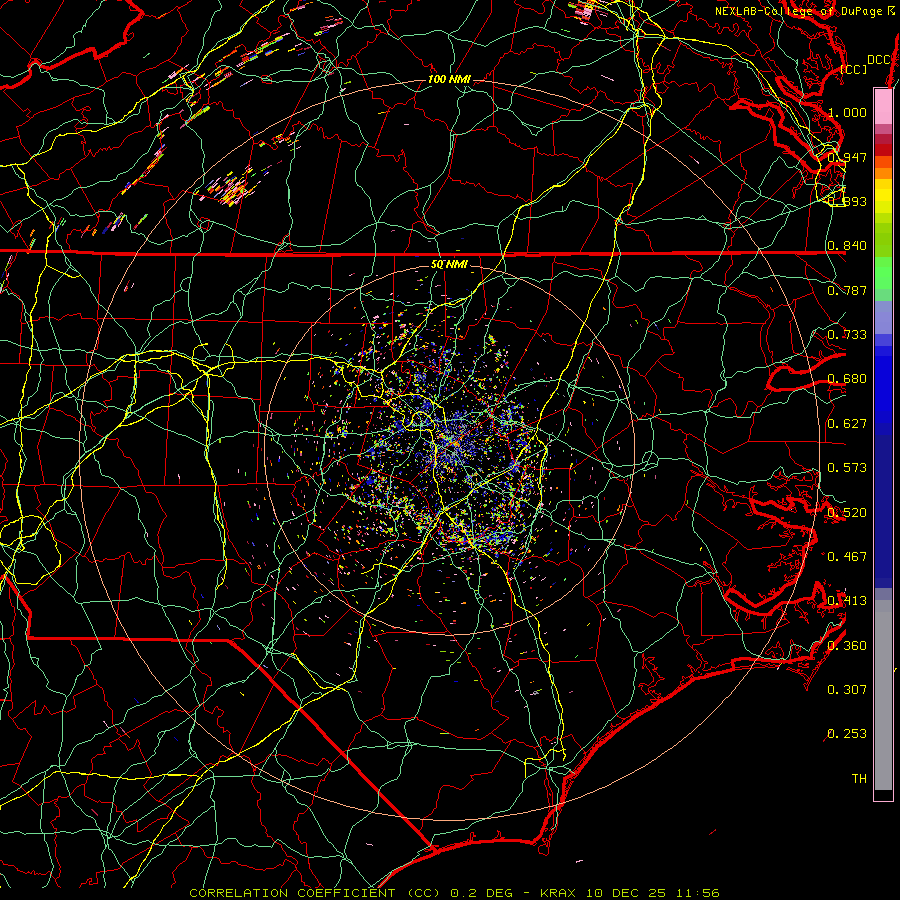Select the 0.840 scale value

coord(847,246)
